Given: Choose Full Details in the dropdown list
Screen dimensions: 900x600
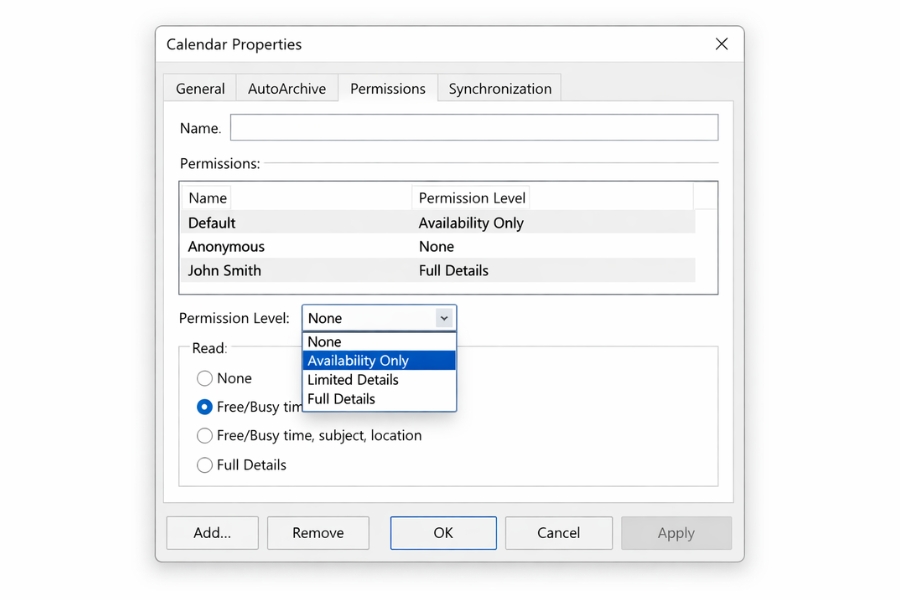Looking at the screenshot, I should pos(379,399).
